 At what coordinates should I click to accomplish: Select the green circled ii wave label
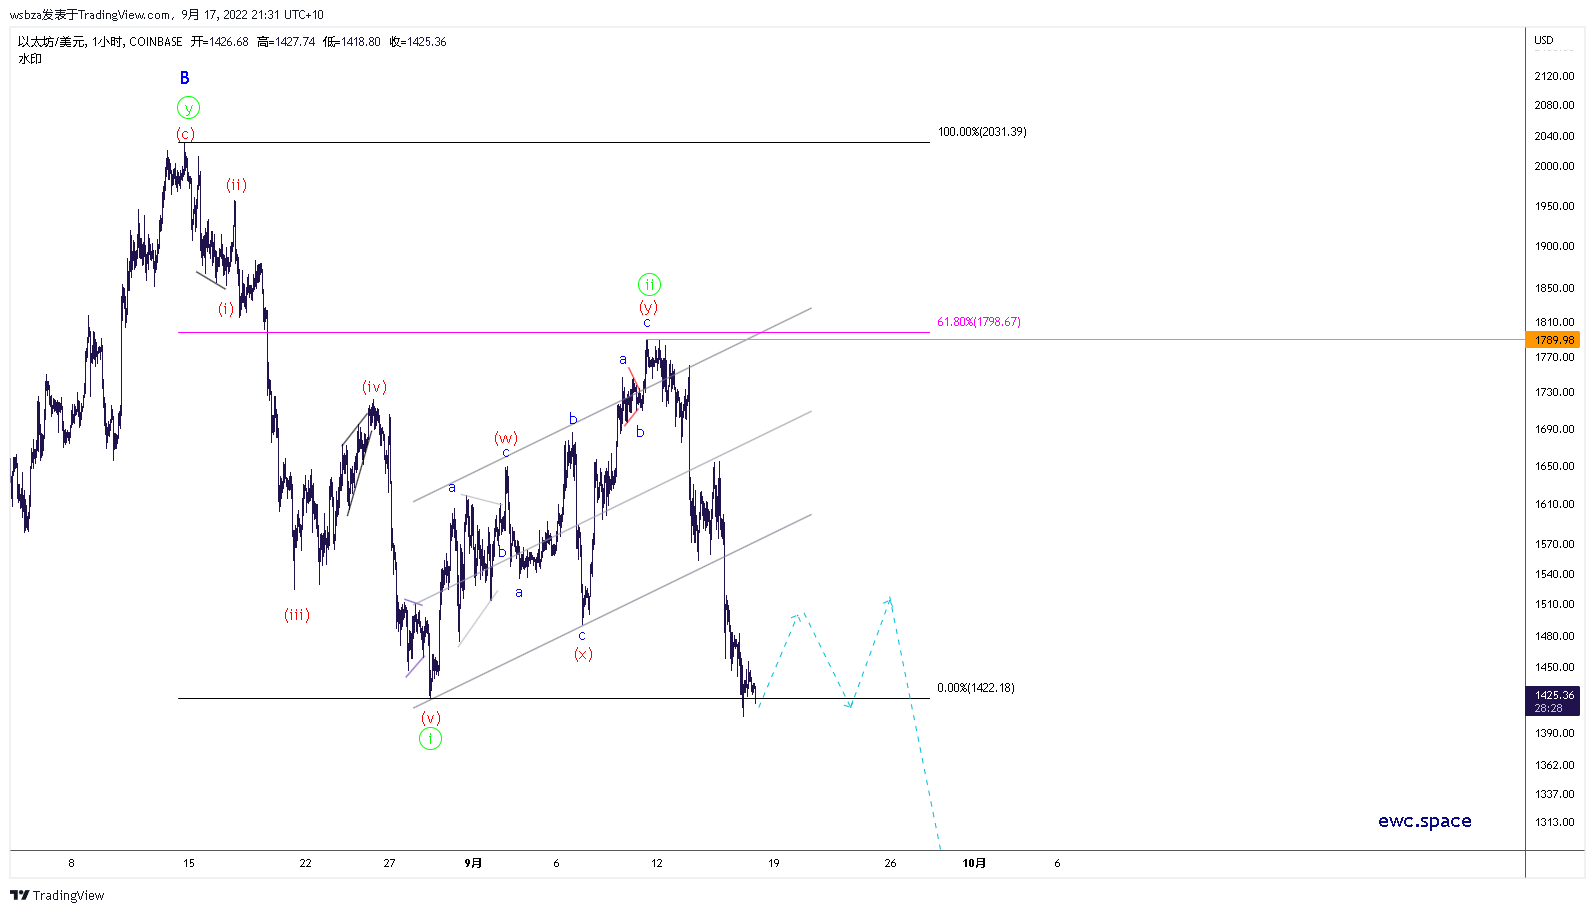[649, 285]
